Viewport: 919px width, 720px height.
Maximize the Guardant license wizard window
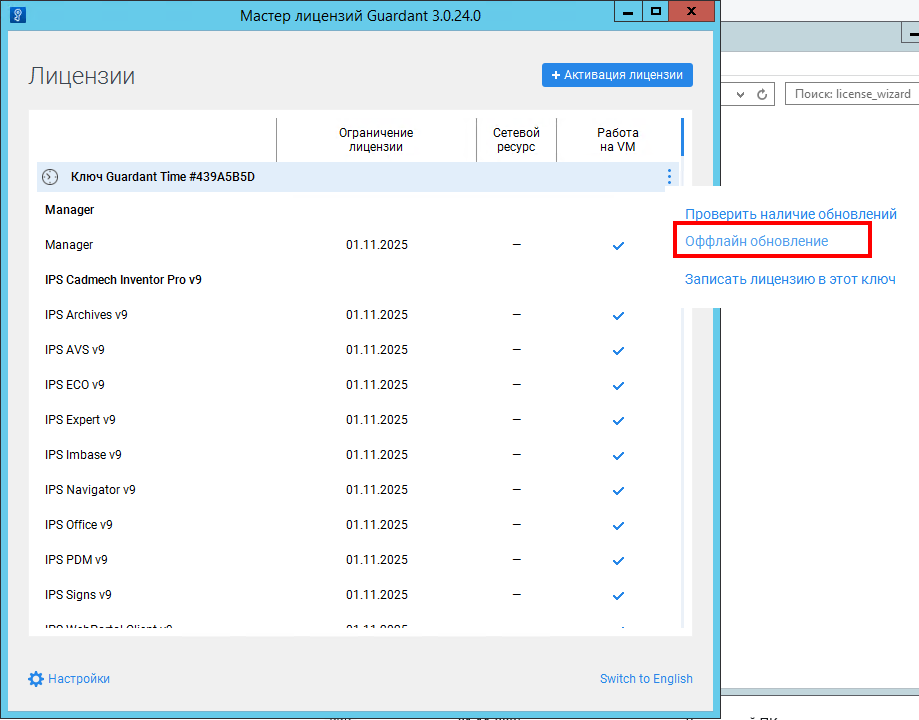(x=656, y=12)
